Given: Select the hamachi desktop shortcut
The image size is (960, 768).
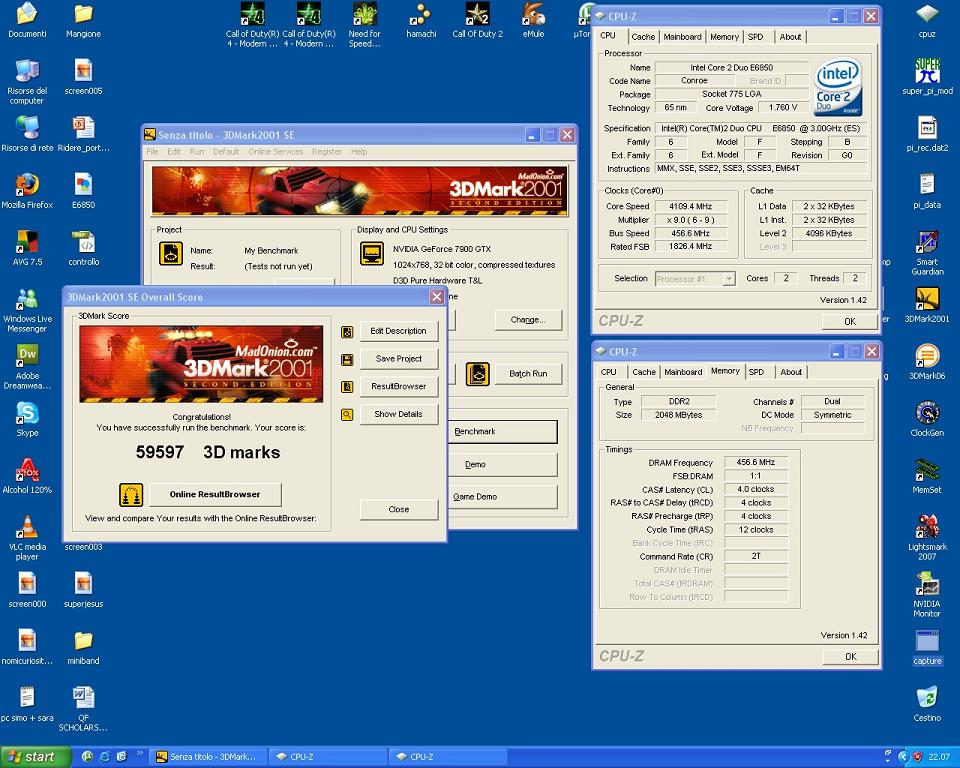Looking at the screenshot, I should coord(421,20).
